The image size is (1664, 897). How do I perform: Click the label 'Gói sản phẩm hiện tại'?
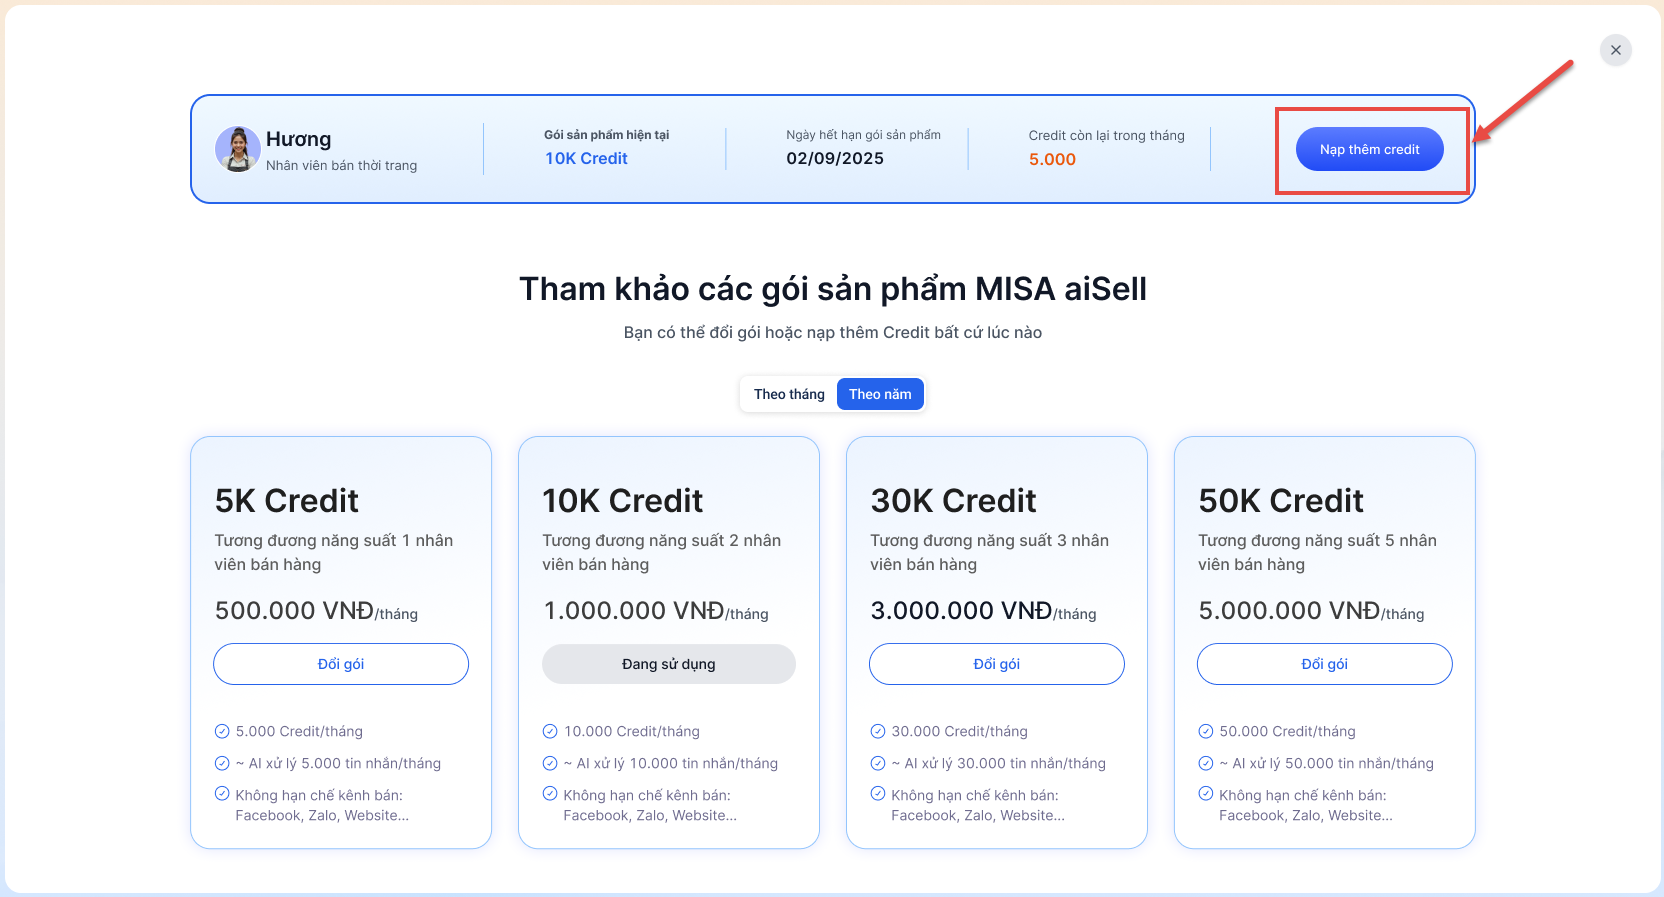(x=606, y=135)
